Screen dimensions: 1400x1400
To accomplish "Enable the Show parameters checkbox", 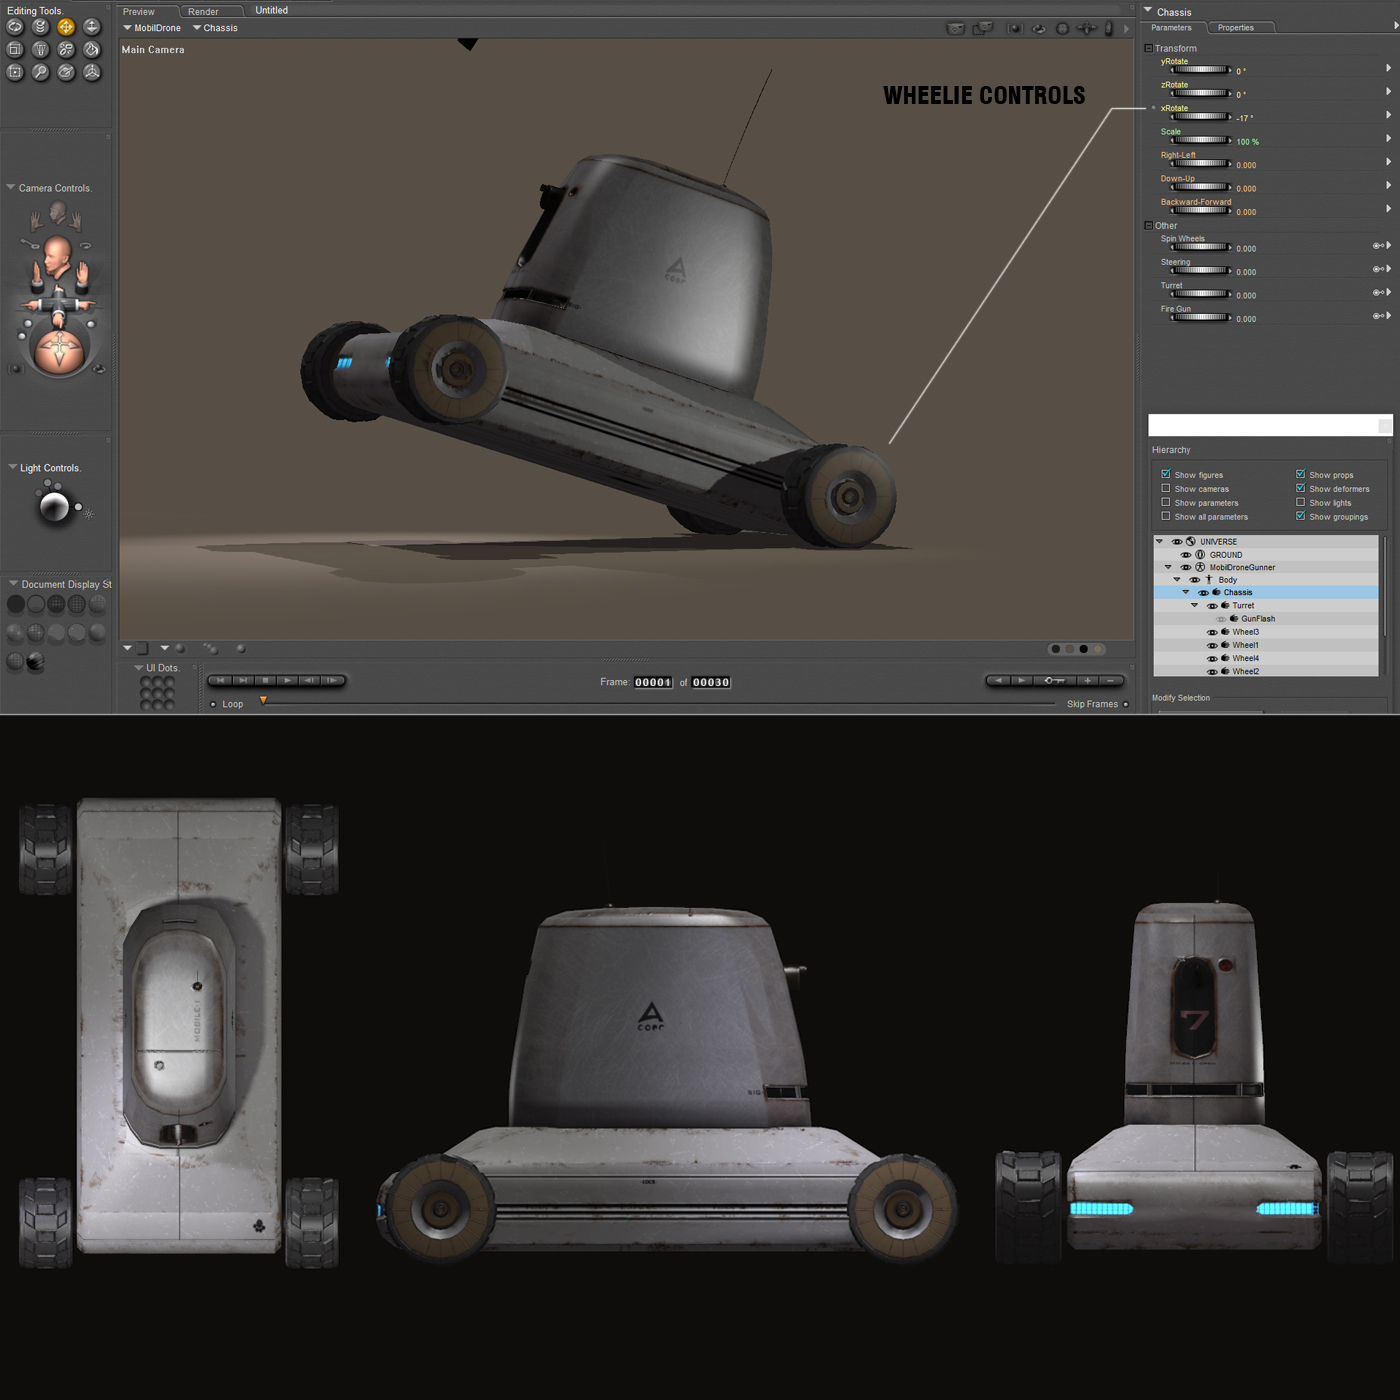I will [x=1166, y=502].
